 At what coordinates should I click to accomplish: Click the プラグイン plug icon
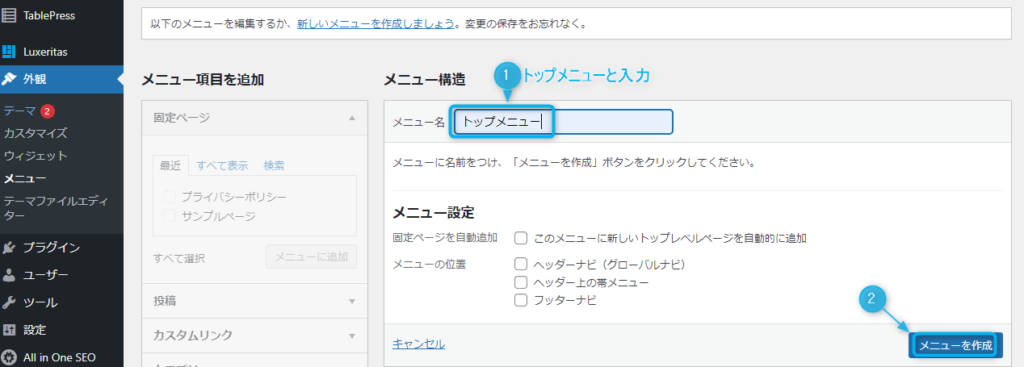click(9, 247)
